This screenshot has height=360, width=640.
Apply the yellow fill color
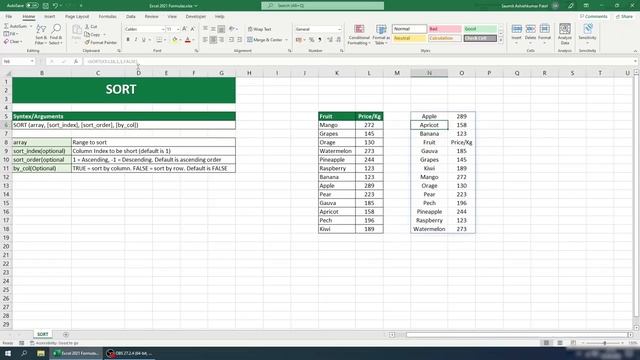175,40
